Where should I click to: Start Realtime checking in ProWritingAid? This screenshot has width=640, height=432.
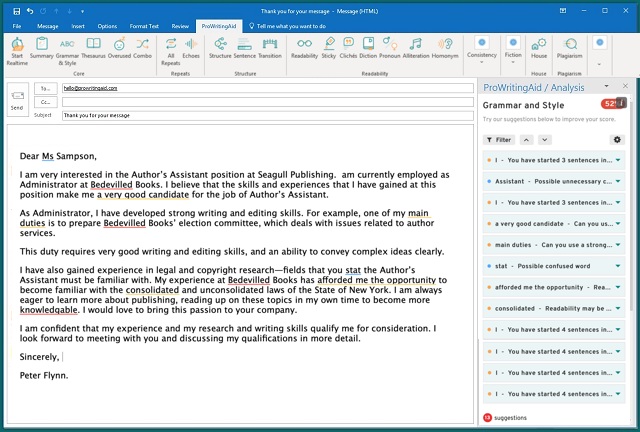(17, 51)
